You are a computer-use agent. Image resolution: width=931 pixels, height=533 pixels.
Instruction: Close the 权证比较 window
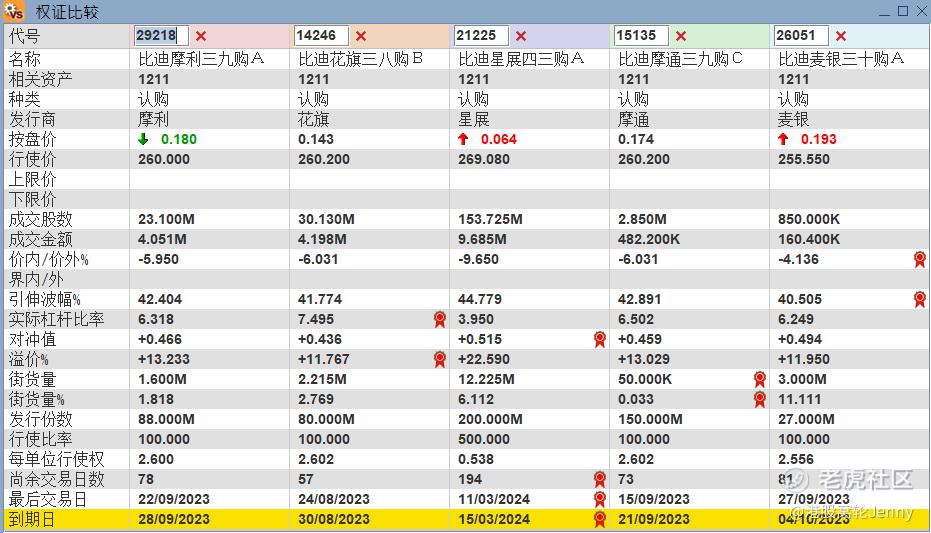tap(922, 11)
